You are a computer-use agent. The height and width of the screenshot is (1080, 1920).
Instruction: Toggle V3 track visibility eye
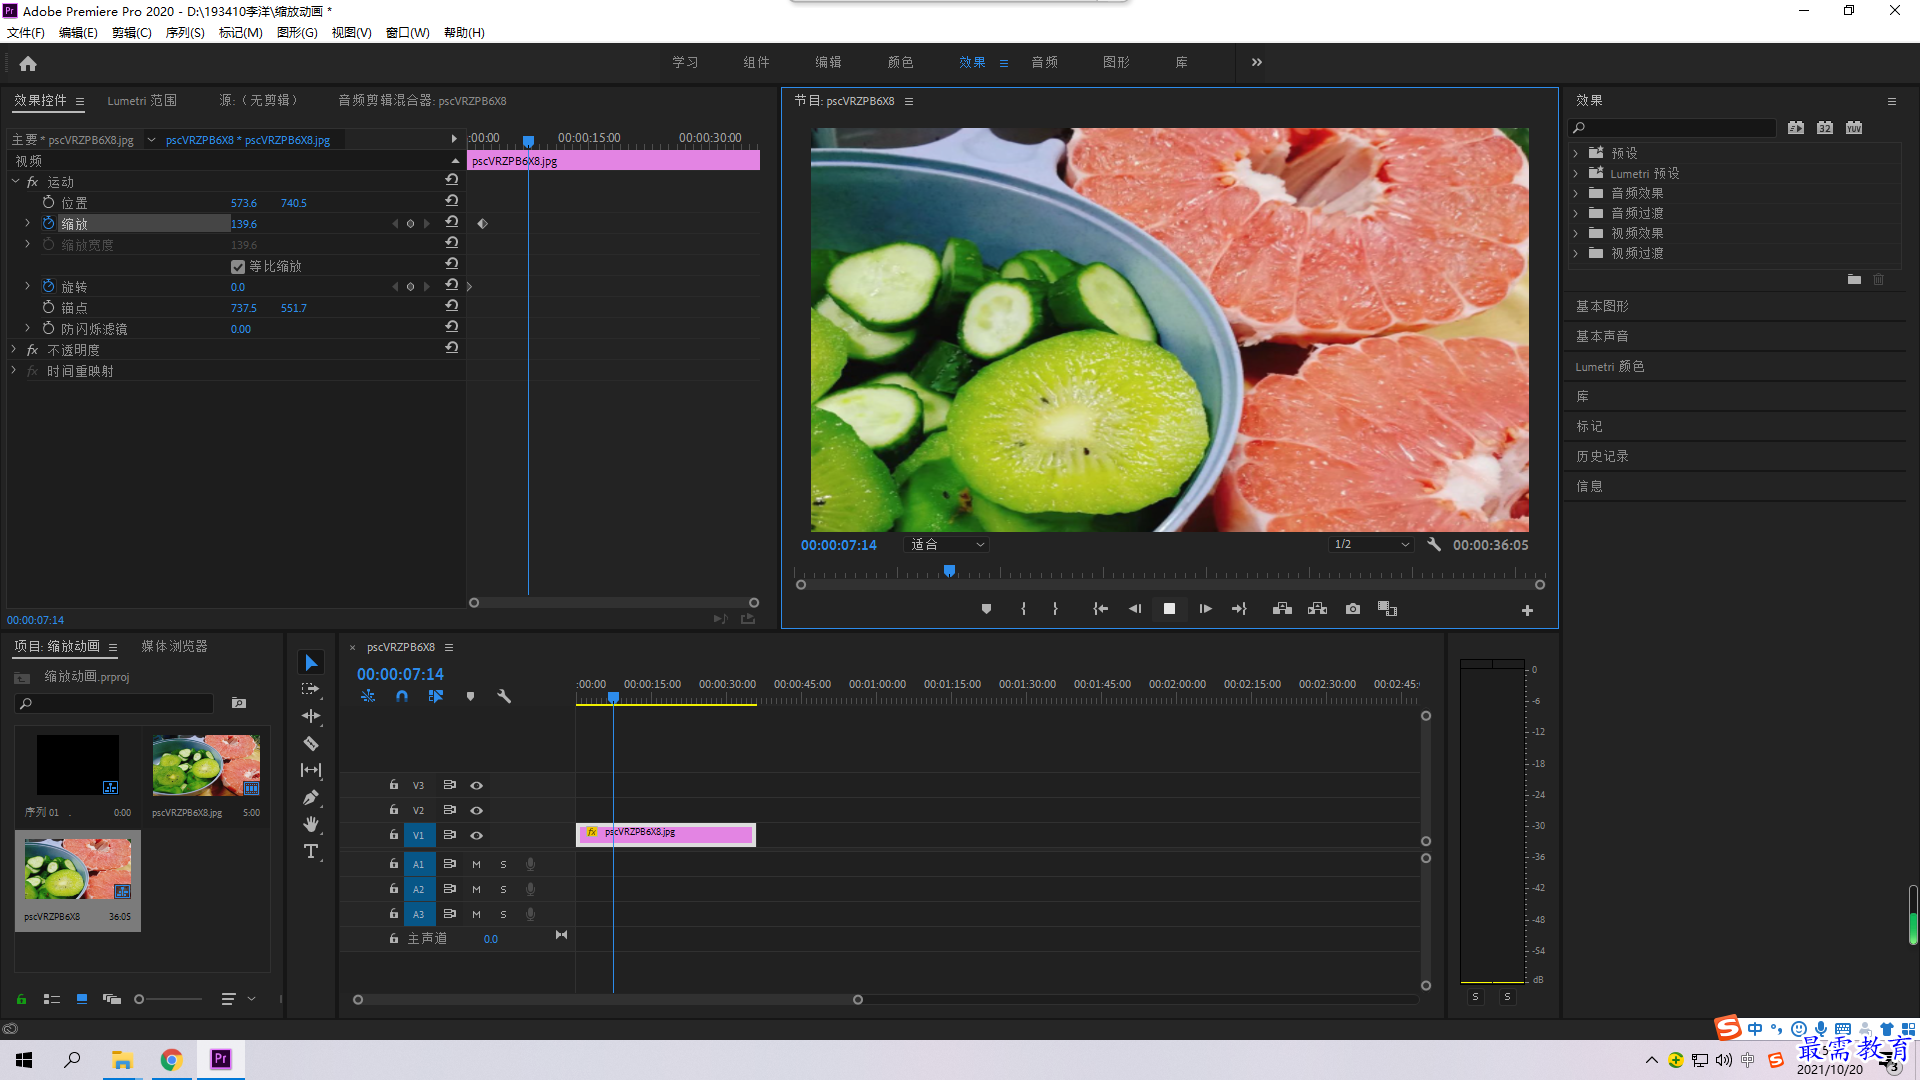(477, 786)
